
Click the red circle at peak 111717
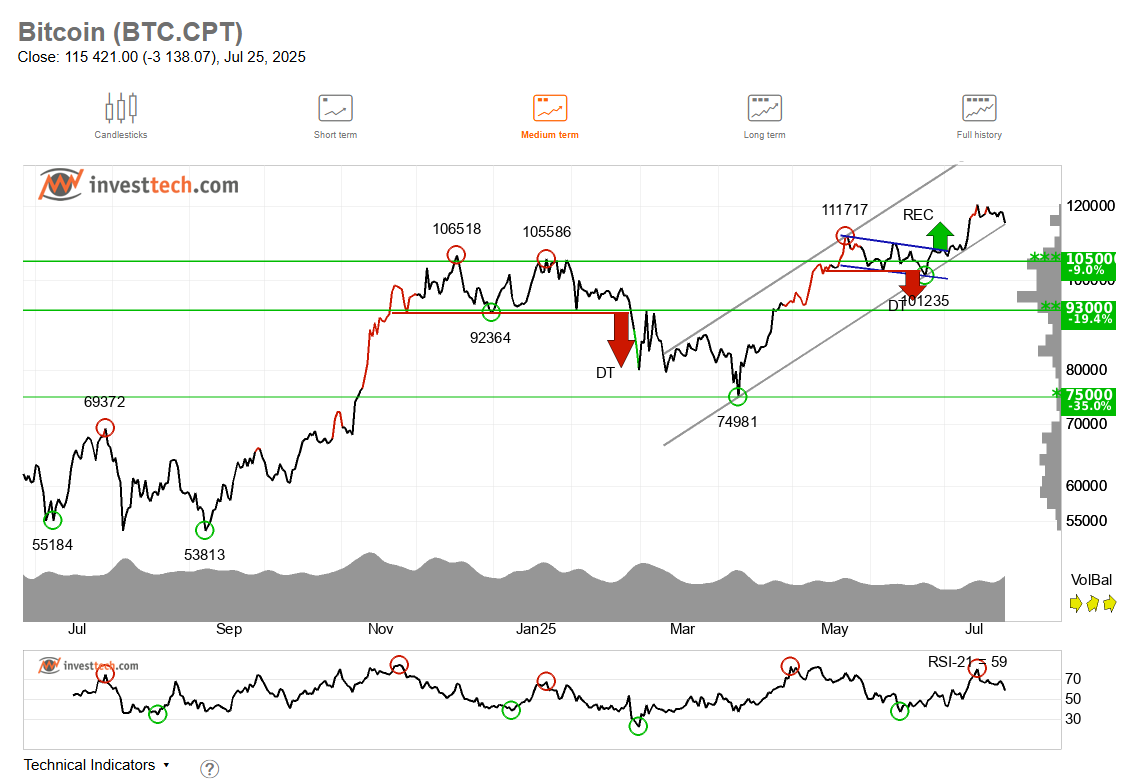click(x=845, y=235)
